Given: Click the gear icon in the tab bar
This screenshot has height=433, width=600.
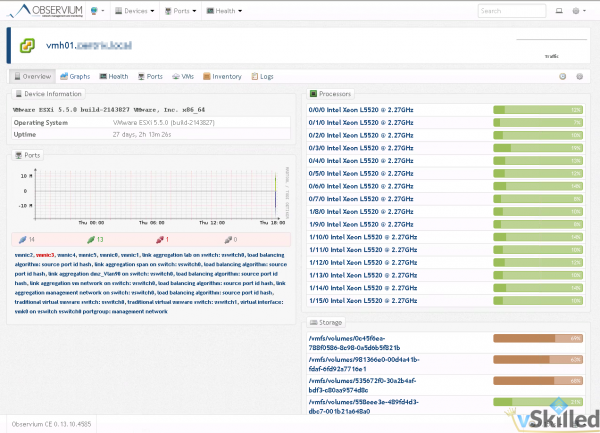Looking at the screenshot, I should coord(580,77).
